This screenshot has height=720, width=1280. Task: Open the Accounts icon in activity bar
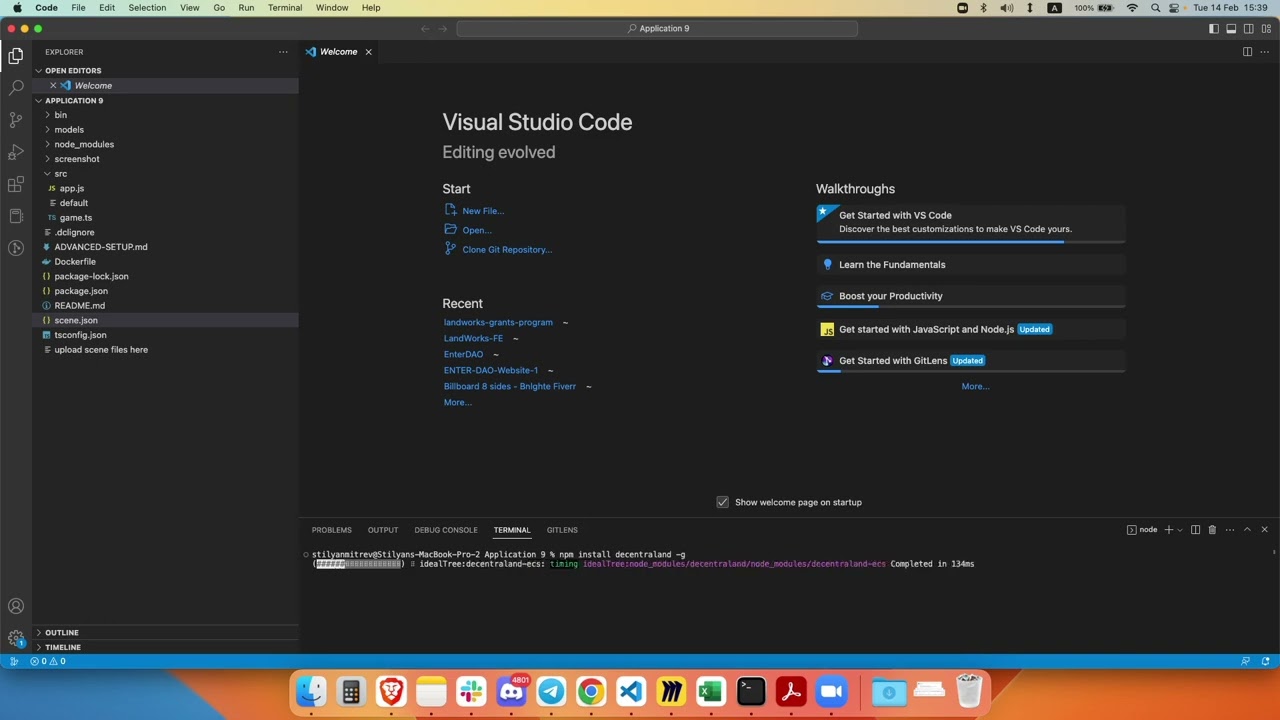point(16,606)
